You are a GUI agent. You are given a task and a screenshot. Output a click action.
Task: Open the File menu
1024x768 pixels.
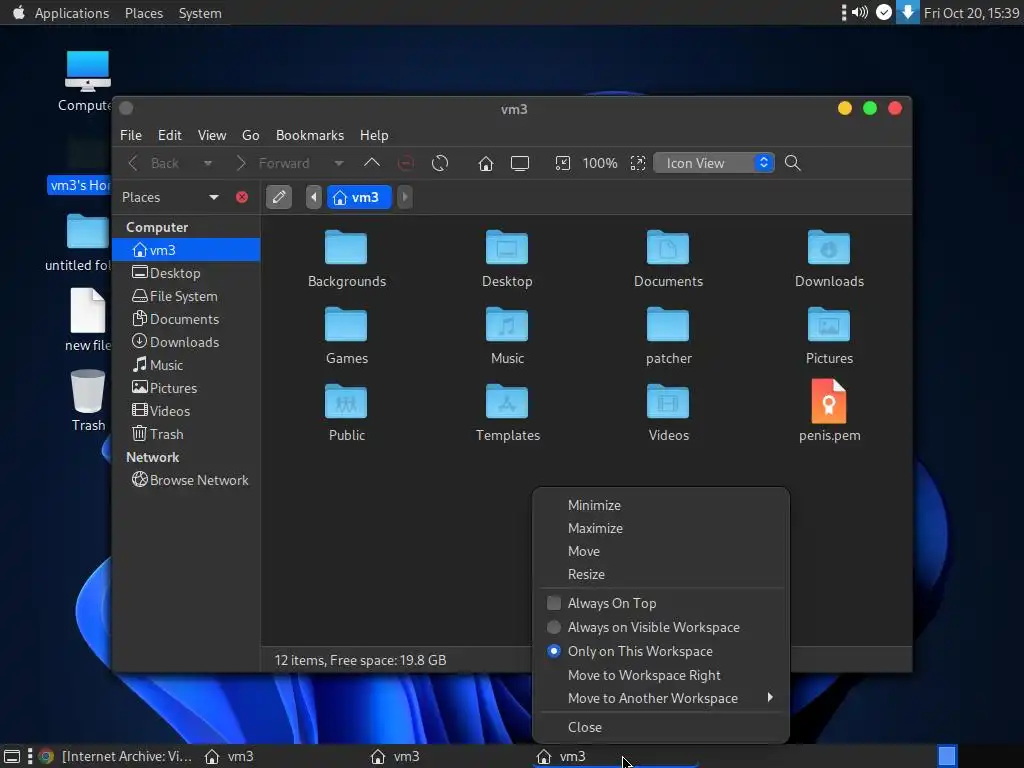(131, 135)
